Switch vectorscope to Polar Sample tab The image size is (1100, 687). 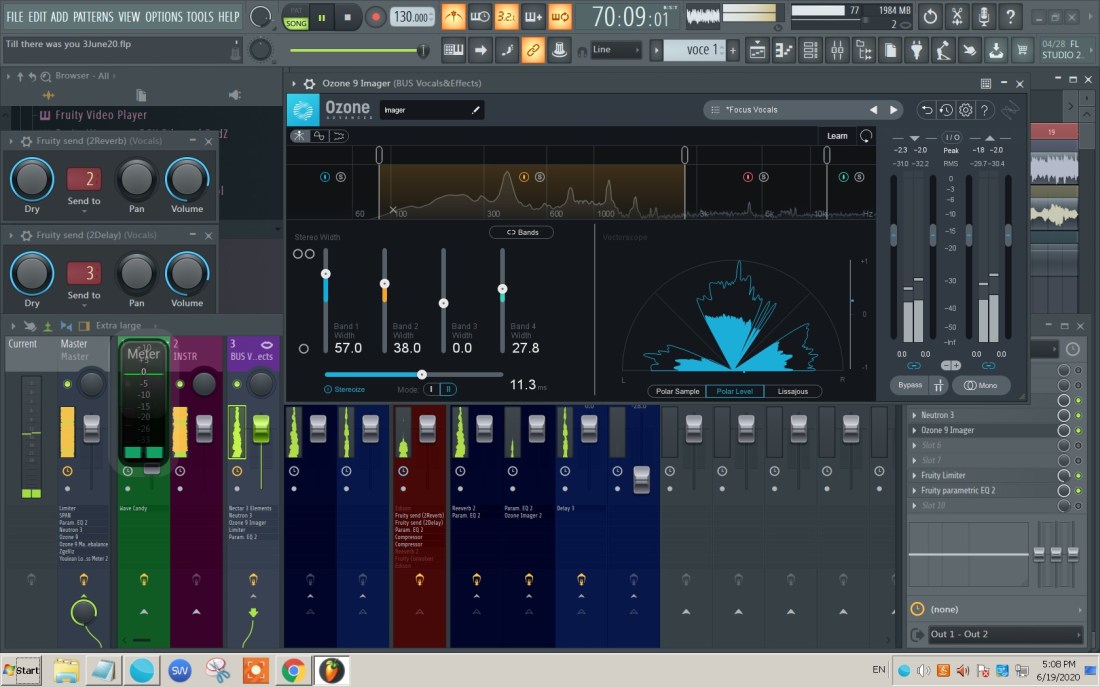677,391
